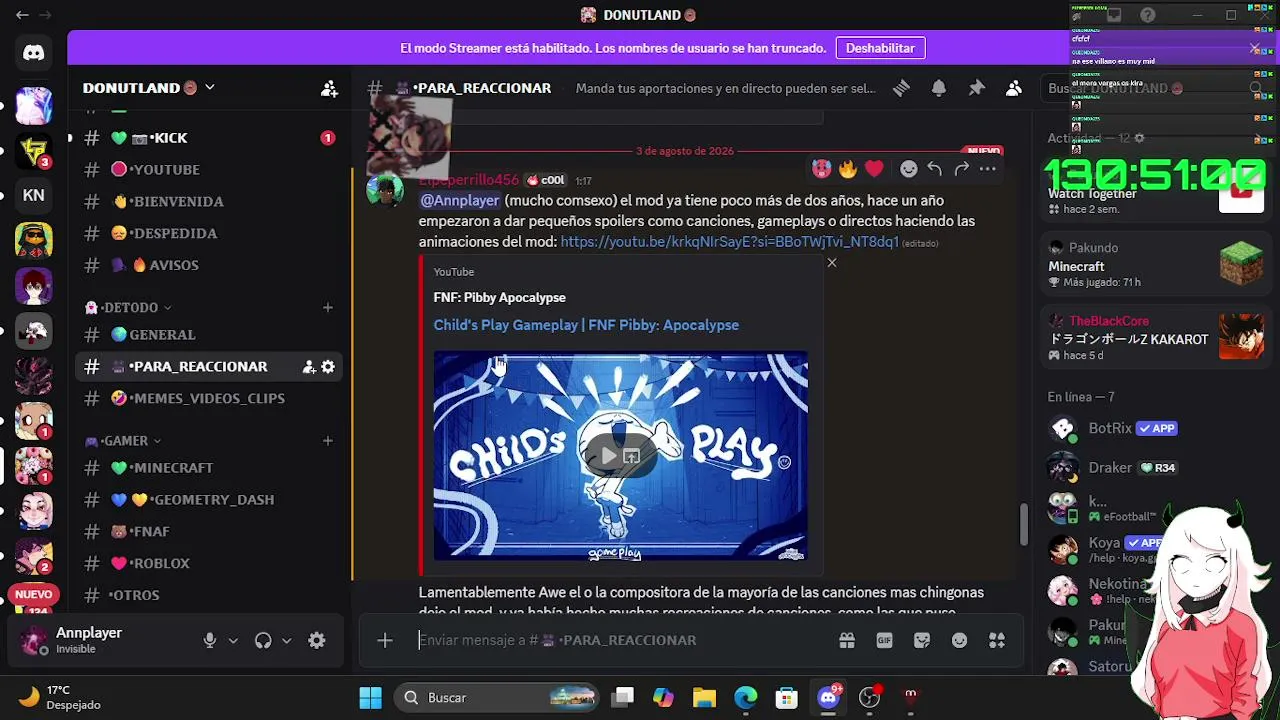Select the MINECRAFT channel
The image size is (1280, 720).
tap(208, 468)
